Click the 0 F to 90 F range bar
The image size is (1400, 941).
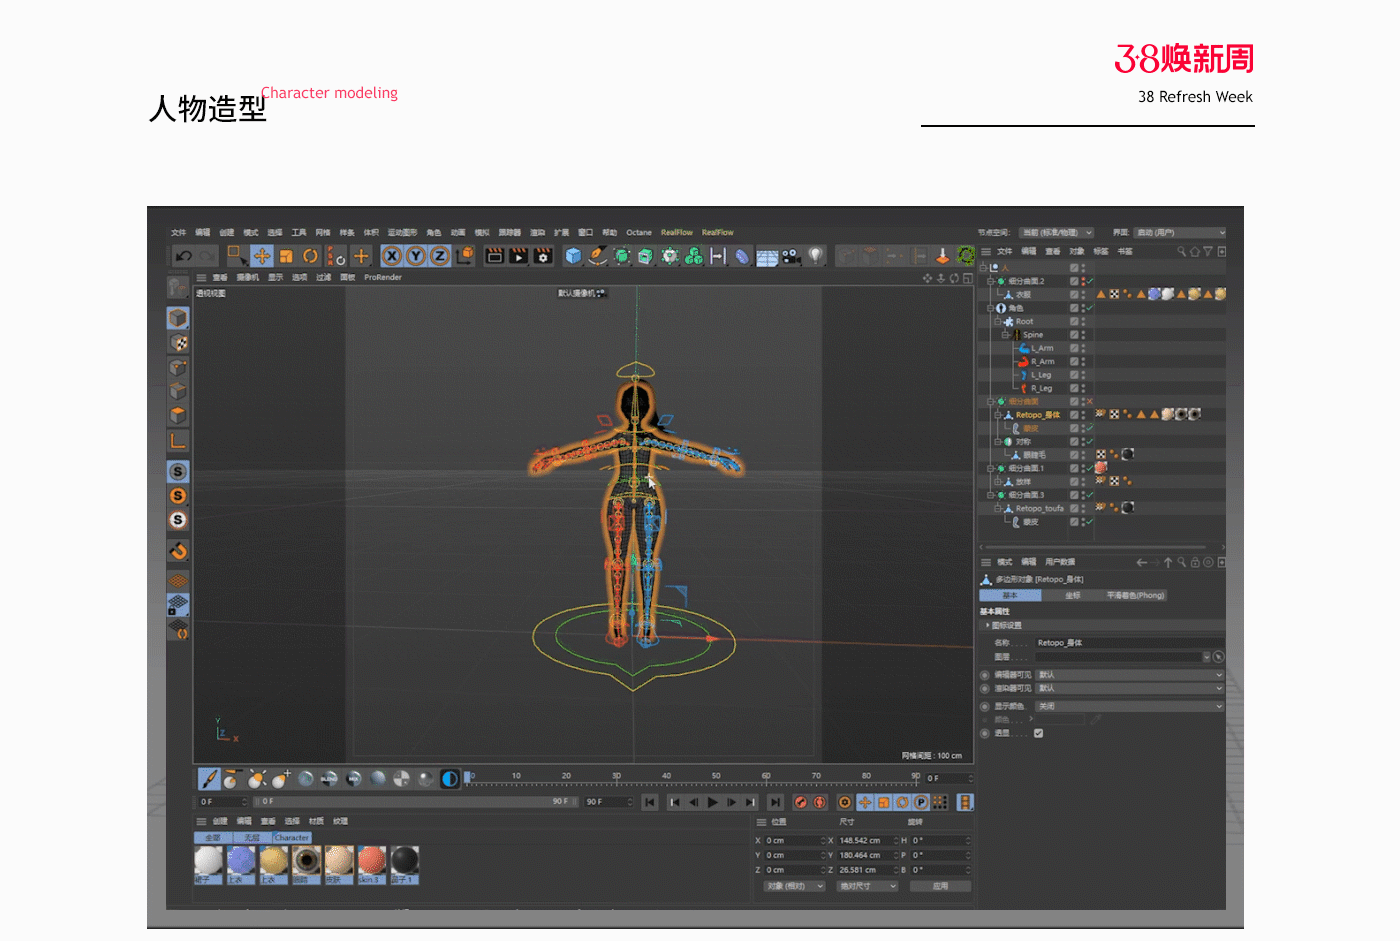click(416, 802)
